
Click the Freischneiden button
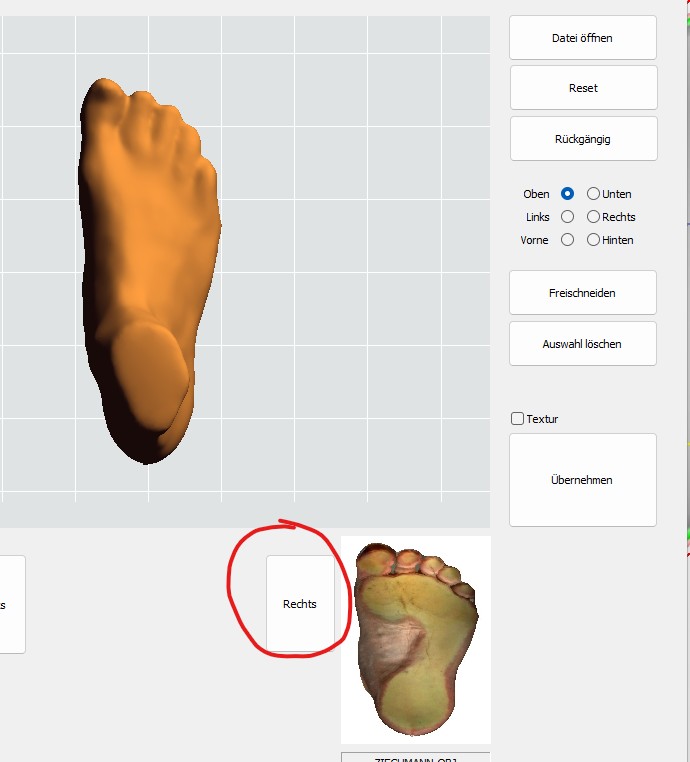click(583, 293)
